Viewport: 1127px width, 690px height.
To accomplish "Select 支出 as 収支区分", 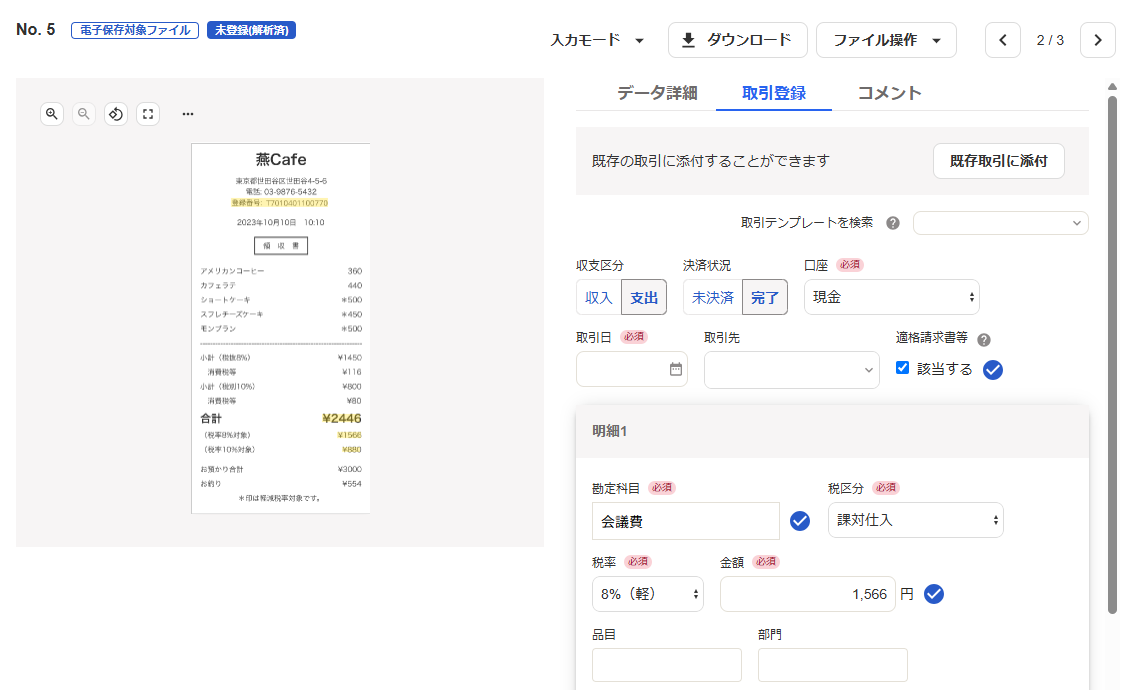I will 644,297.
